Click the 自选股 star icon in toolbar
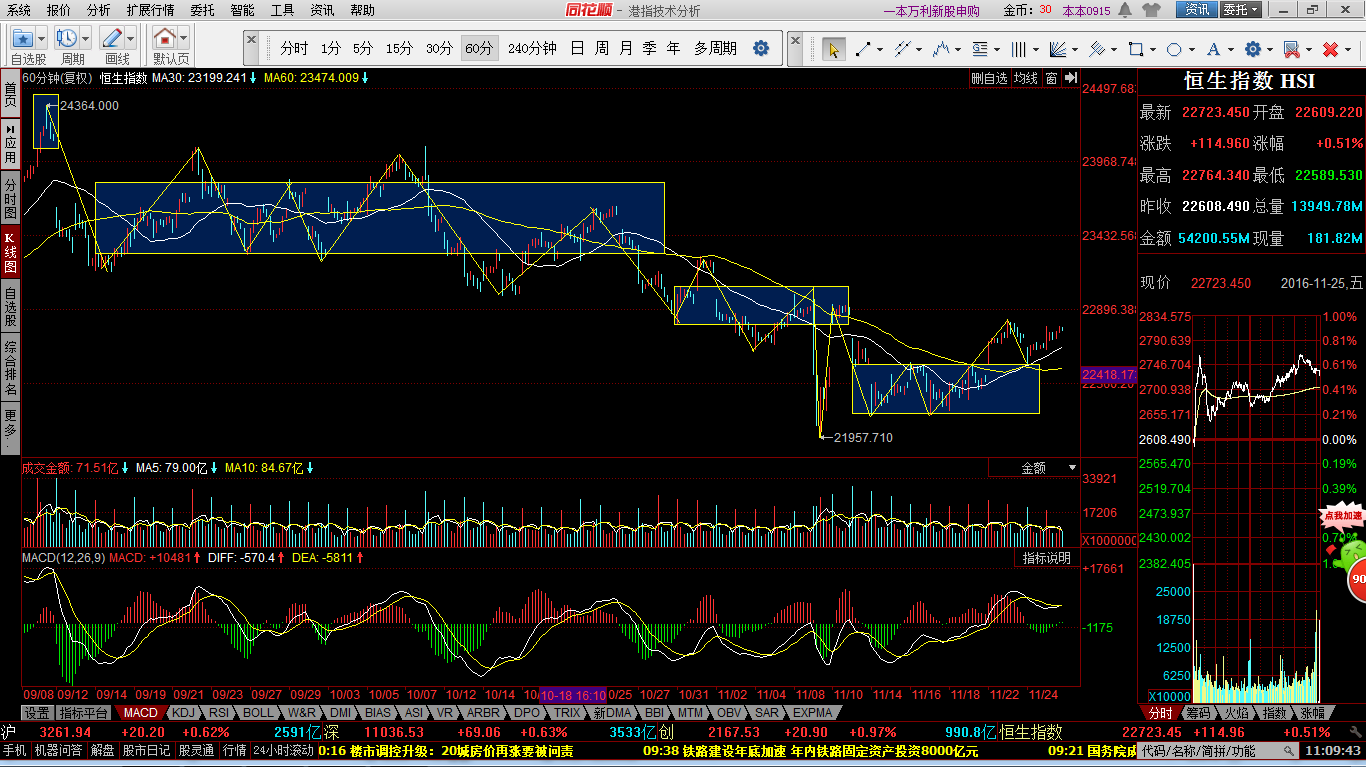The width and height of the screenshot is (1366, 767). pos(22,39)
